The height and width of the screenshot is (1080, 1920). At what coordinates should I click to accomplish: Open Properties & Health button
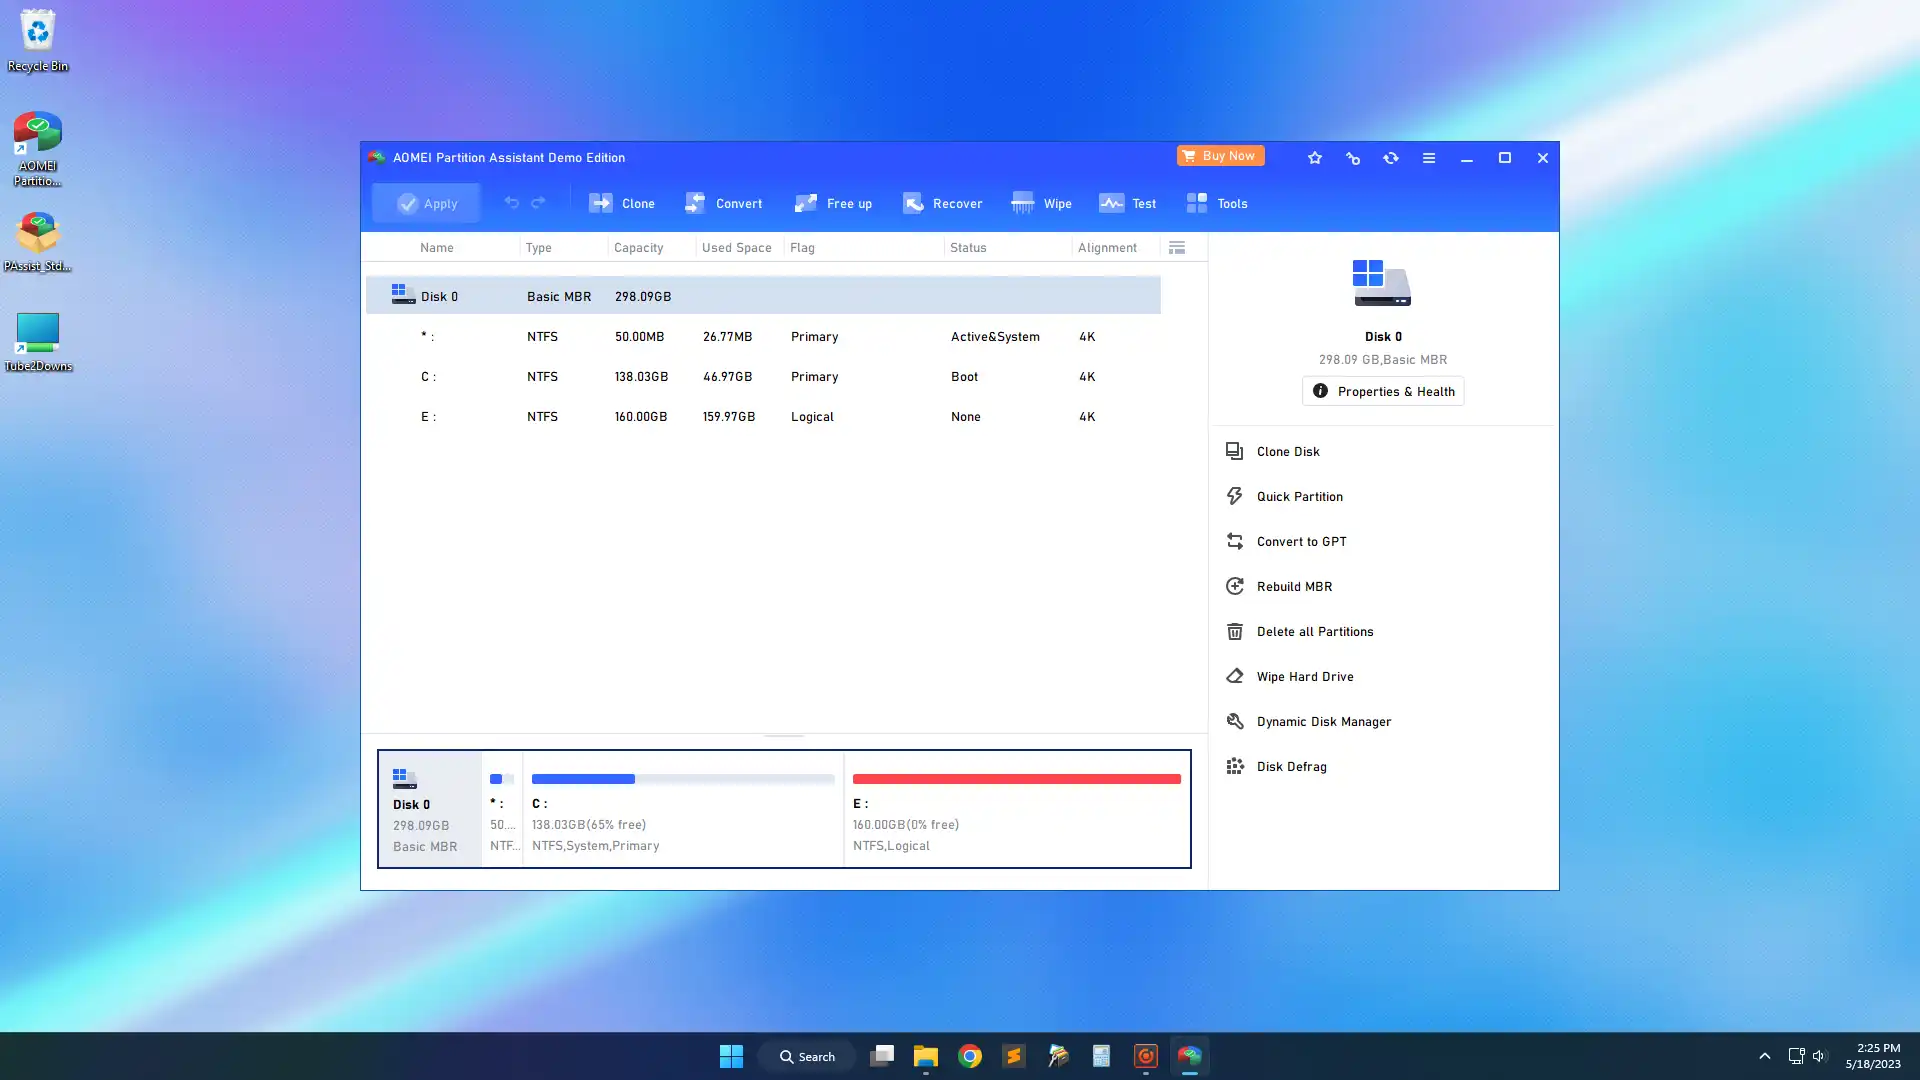pos(1383,391)
